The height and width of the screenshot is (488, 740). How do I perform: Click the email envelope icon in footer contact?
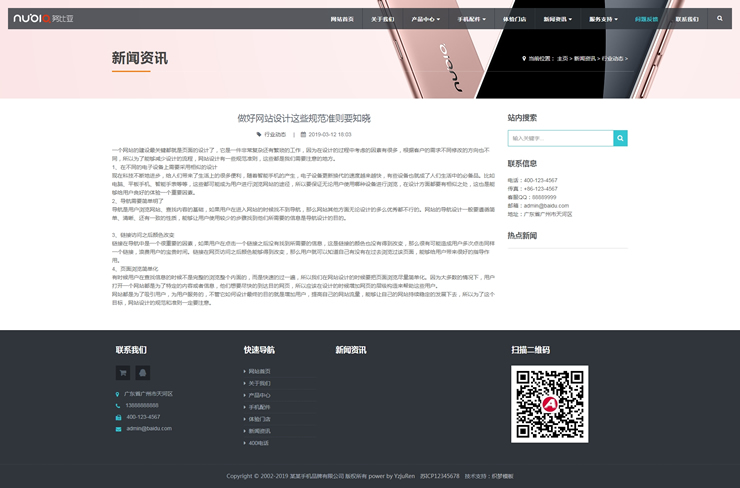pos(117,428)
